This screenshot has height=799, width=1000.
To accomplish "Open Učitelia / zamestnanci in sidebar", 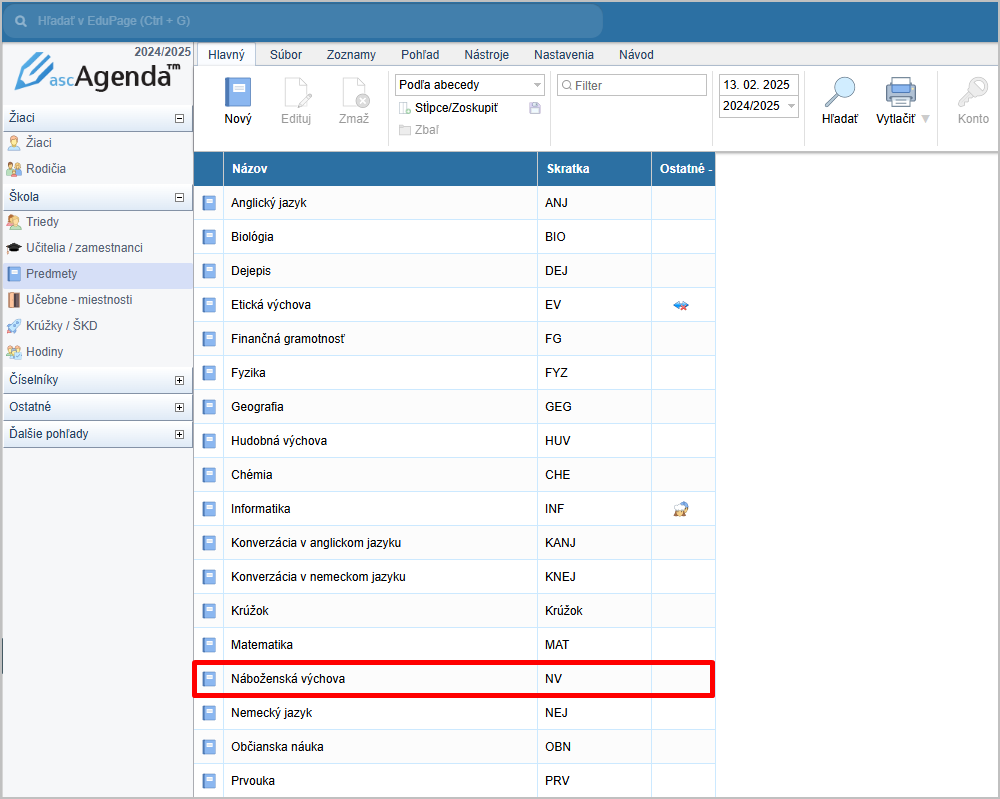I will (x=97, y=248).
